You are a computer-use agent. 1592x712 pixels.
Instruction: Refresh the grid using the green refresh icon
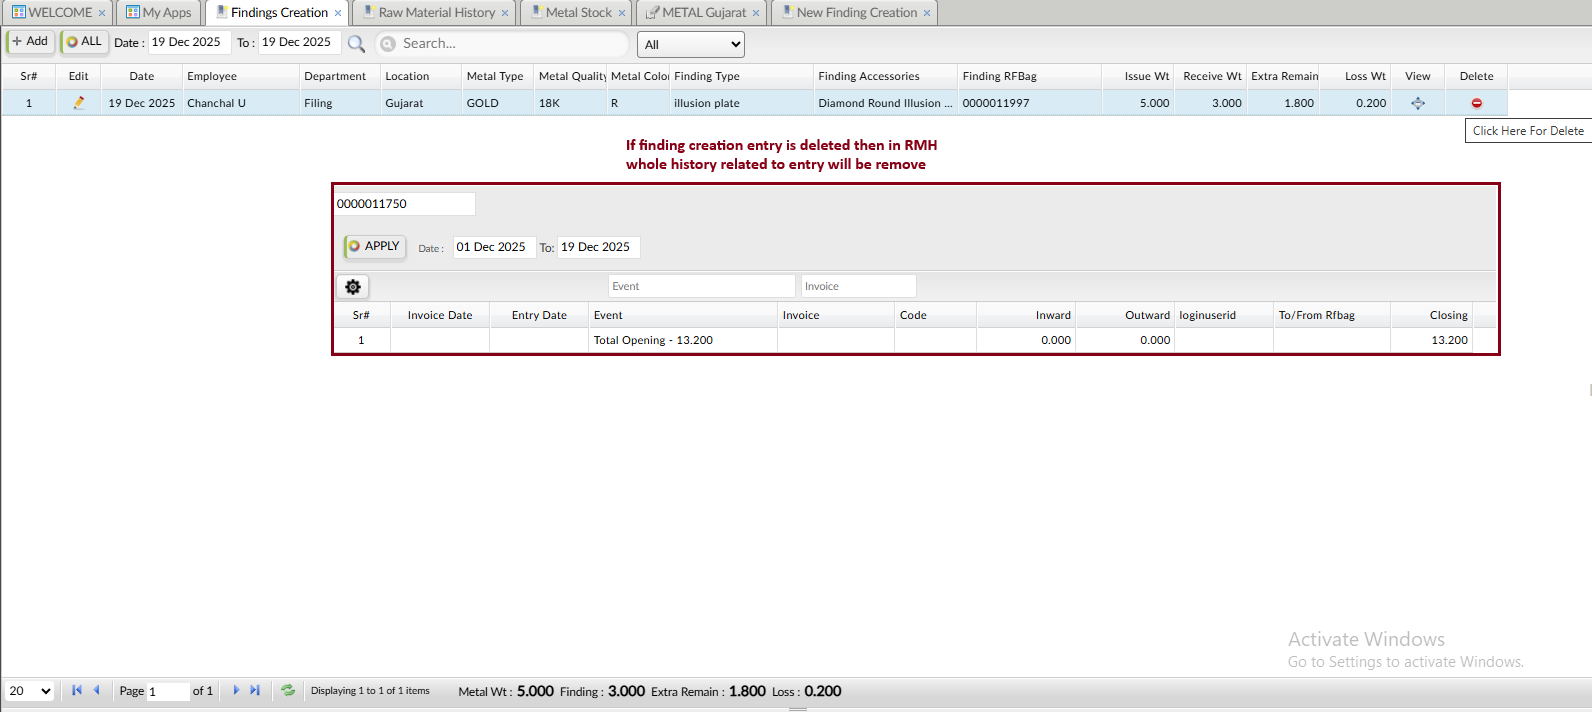288,691
